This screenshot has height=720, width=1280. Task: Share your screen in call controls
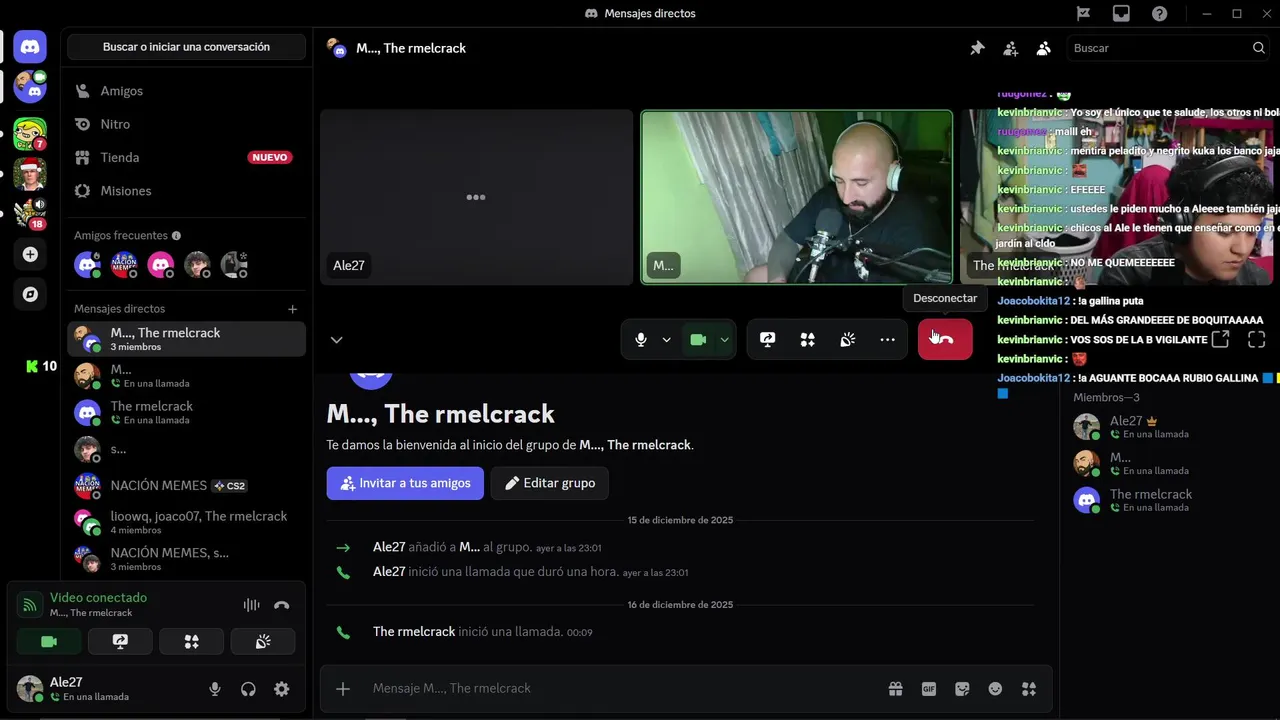coord(767,340)
